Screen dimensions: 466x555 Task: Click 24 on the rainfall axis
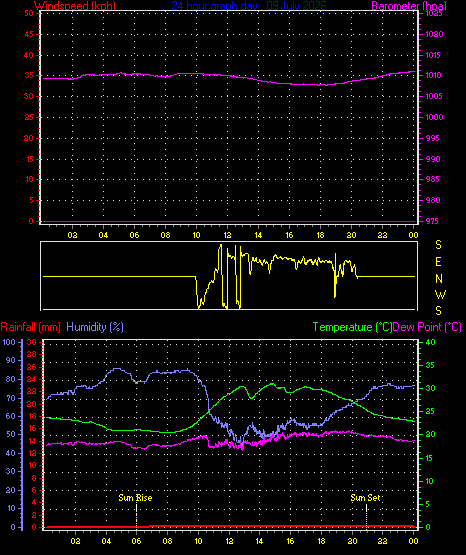pyautogui.click(x=32, y=379)
